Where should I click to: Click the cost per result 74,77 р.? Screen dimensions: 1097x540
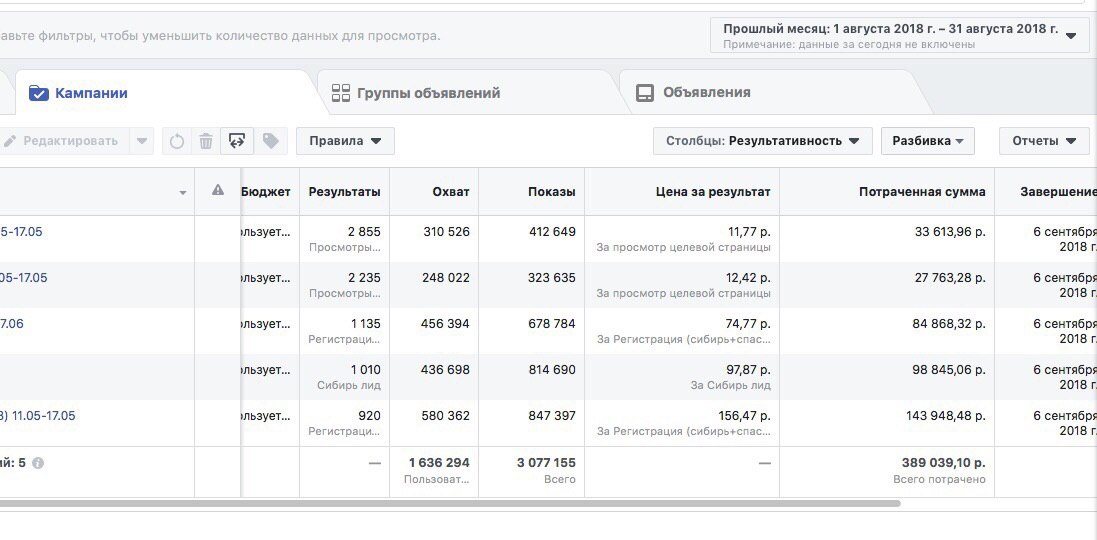coord(748,324)
